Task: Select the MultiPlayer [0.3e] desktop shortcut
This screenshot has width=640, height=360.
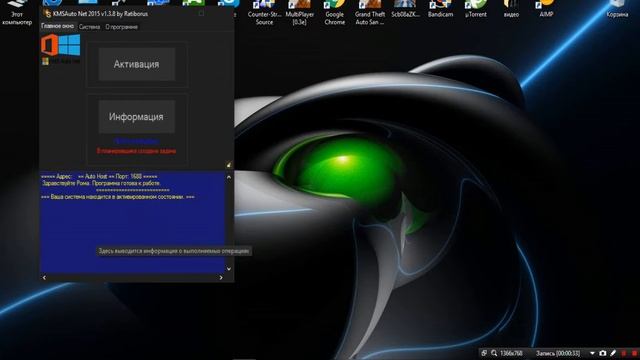Action: pyautogui.click(x=300, y=13)
